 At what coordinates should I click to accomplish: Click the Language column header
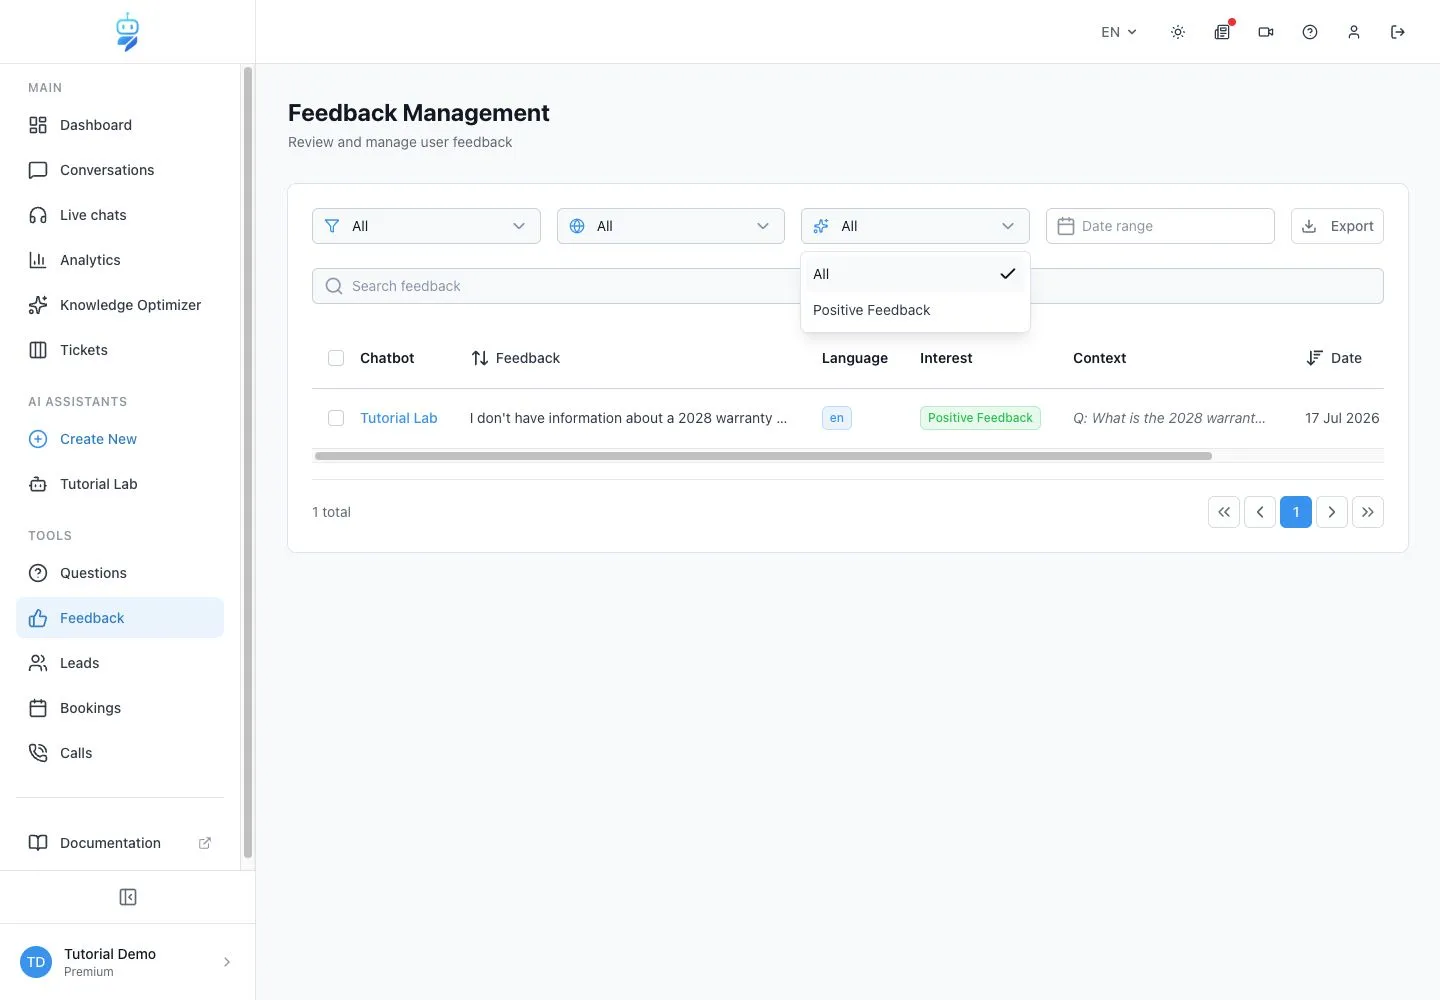855,358
